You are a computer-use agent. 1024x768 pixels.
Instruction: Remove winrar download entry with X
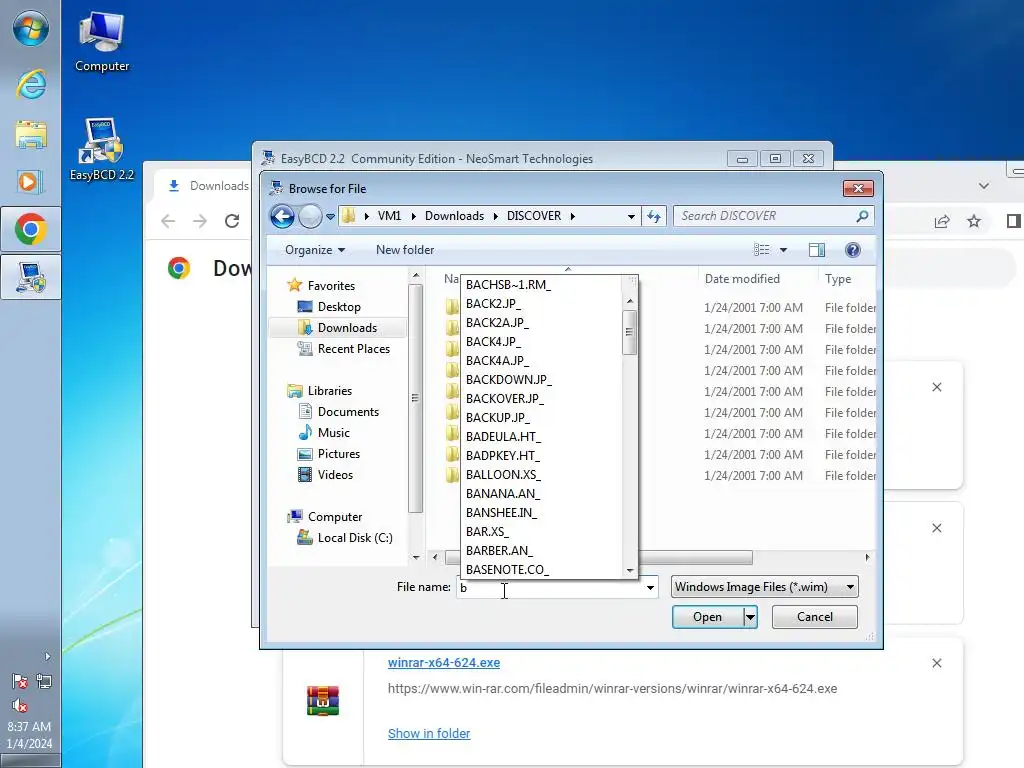click(x=936, y=664)
